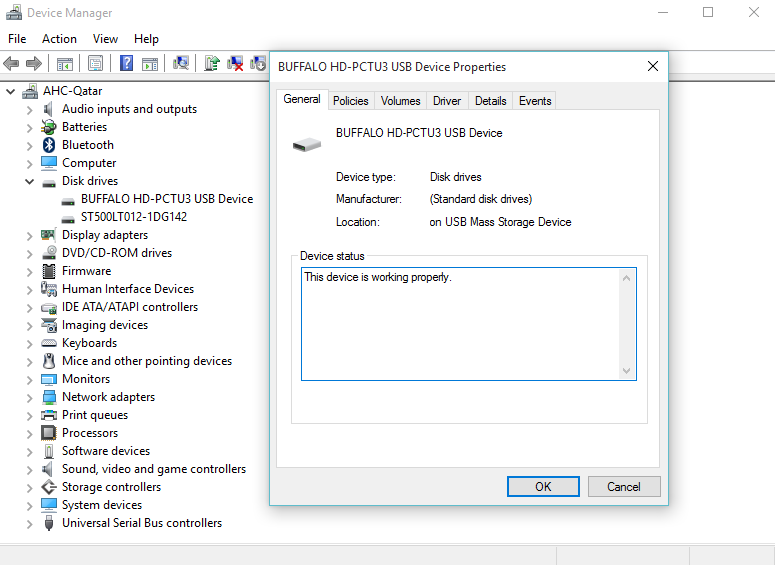775x565 pixels.
Task: Expand the System devices category
Action: click(x=30, y=505)
